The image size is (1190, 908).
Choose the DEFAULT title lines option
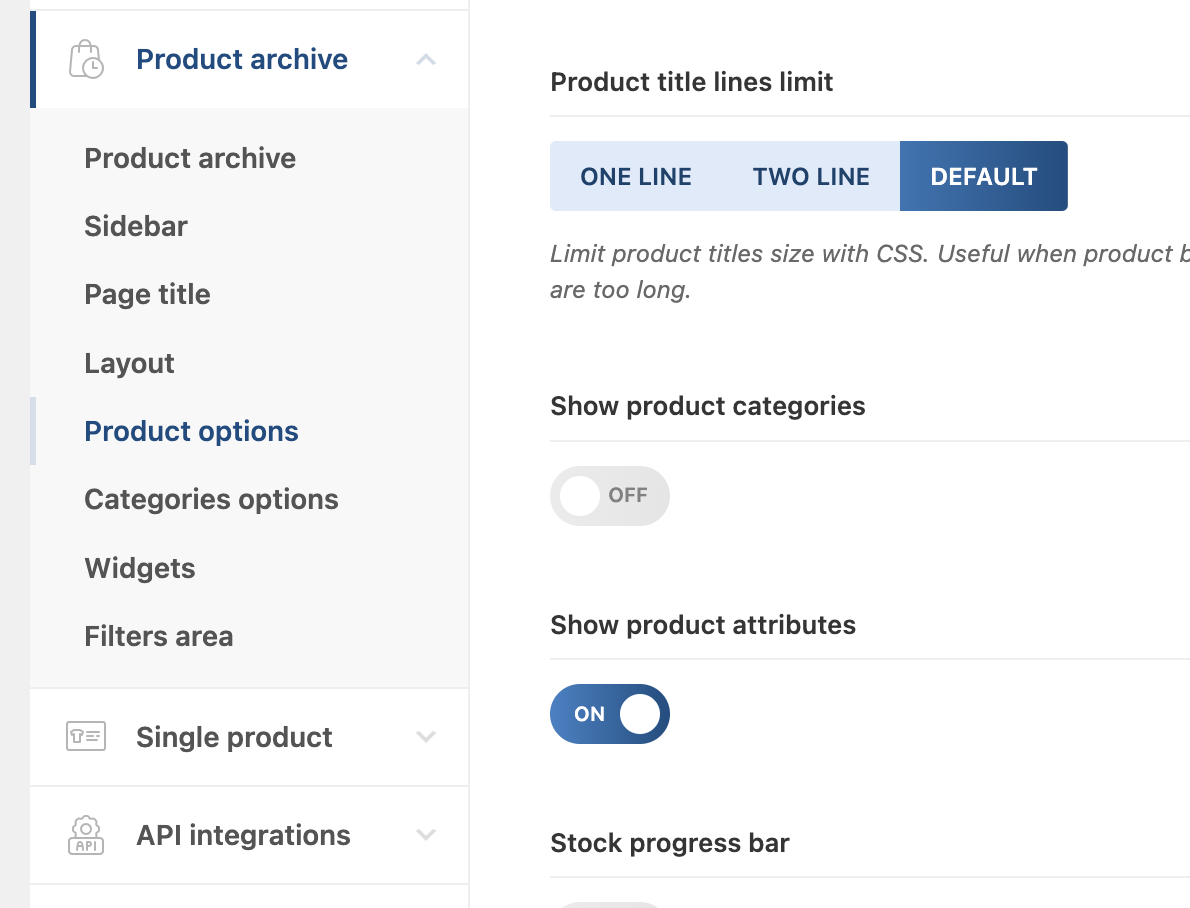coord(984,177)
